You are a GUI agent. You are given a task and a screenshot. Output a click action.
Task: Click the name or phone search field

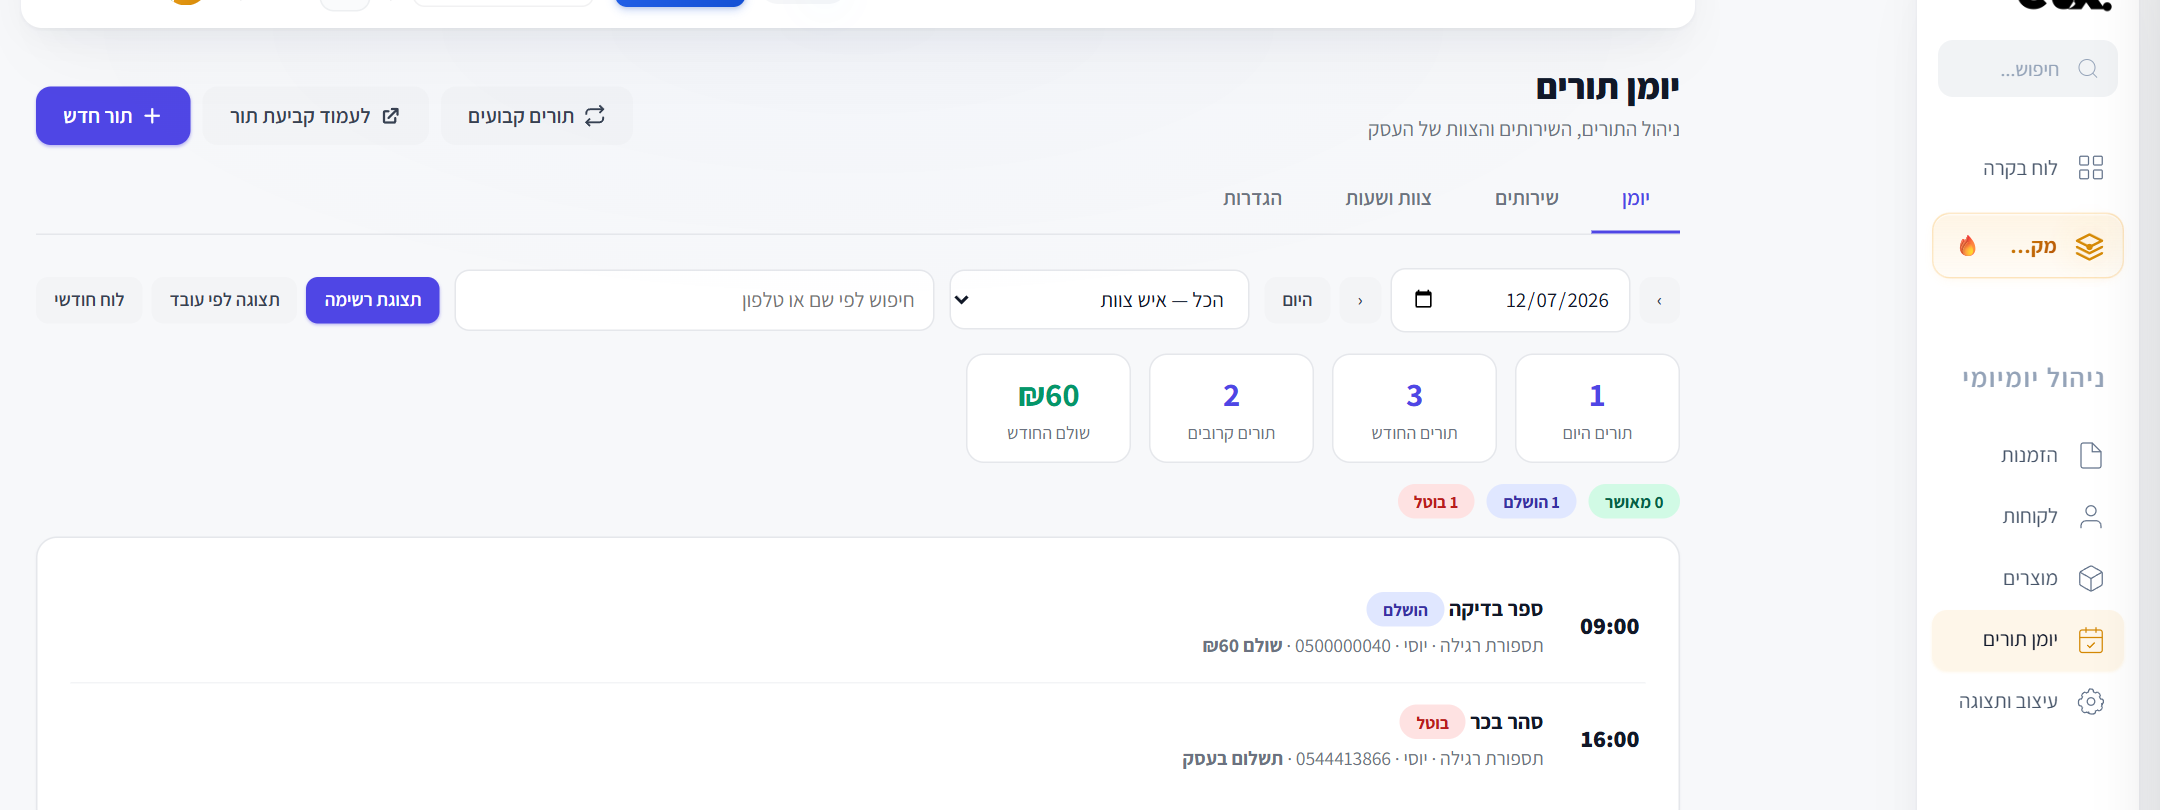(x=694, y=300)
